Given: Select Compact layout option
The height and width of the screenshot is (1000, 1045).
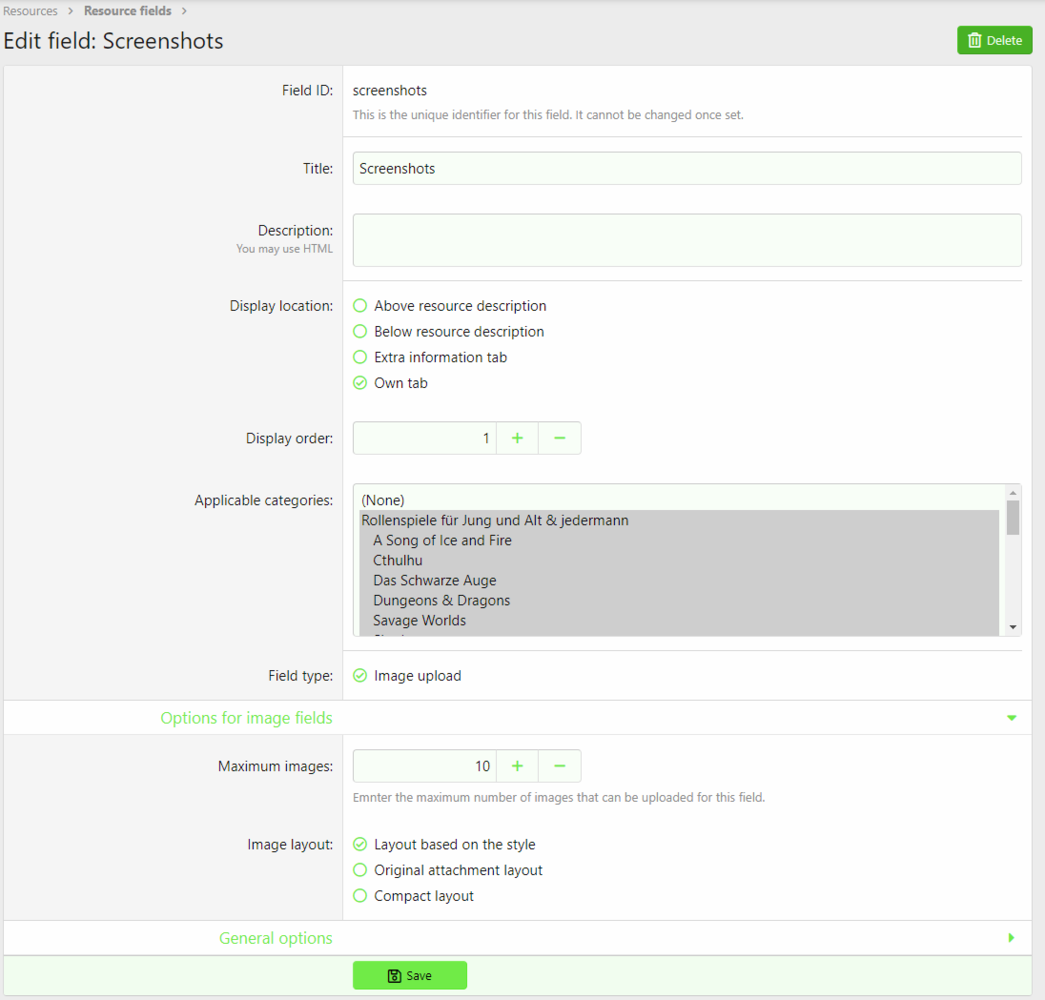Looking at the screenshot, I should [x=413, y=896].
